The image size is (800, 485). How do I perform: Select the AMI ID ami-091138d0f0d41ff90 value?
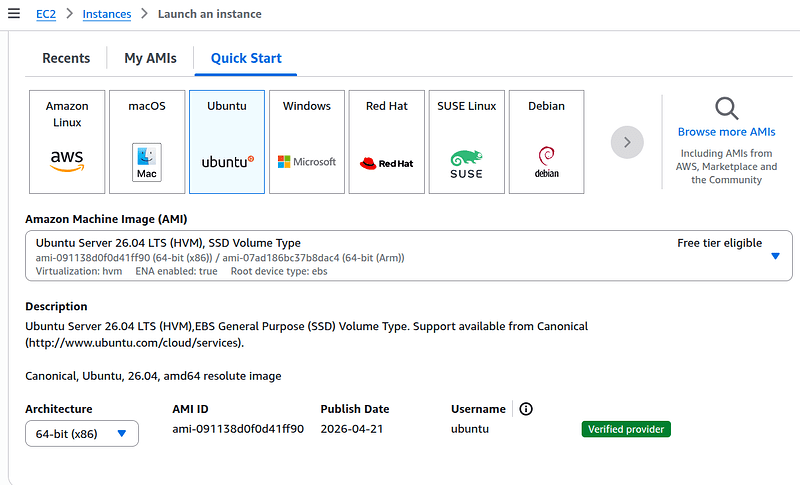238,429
